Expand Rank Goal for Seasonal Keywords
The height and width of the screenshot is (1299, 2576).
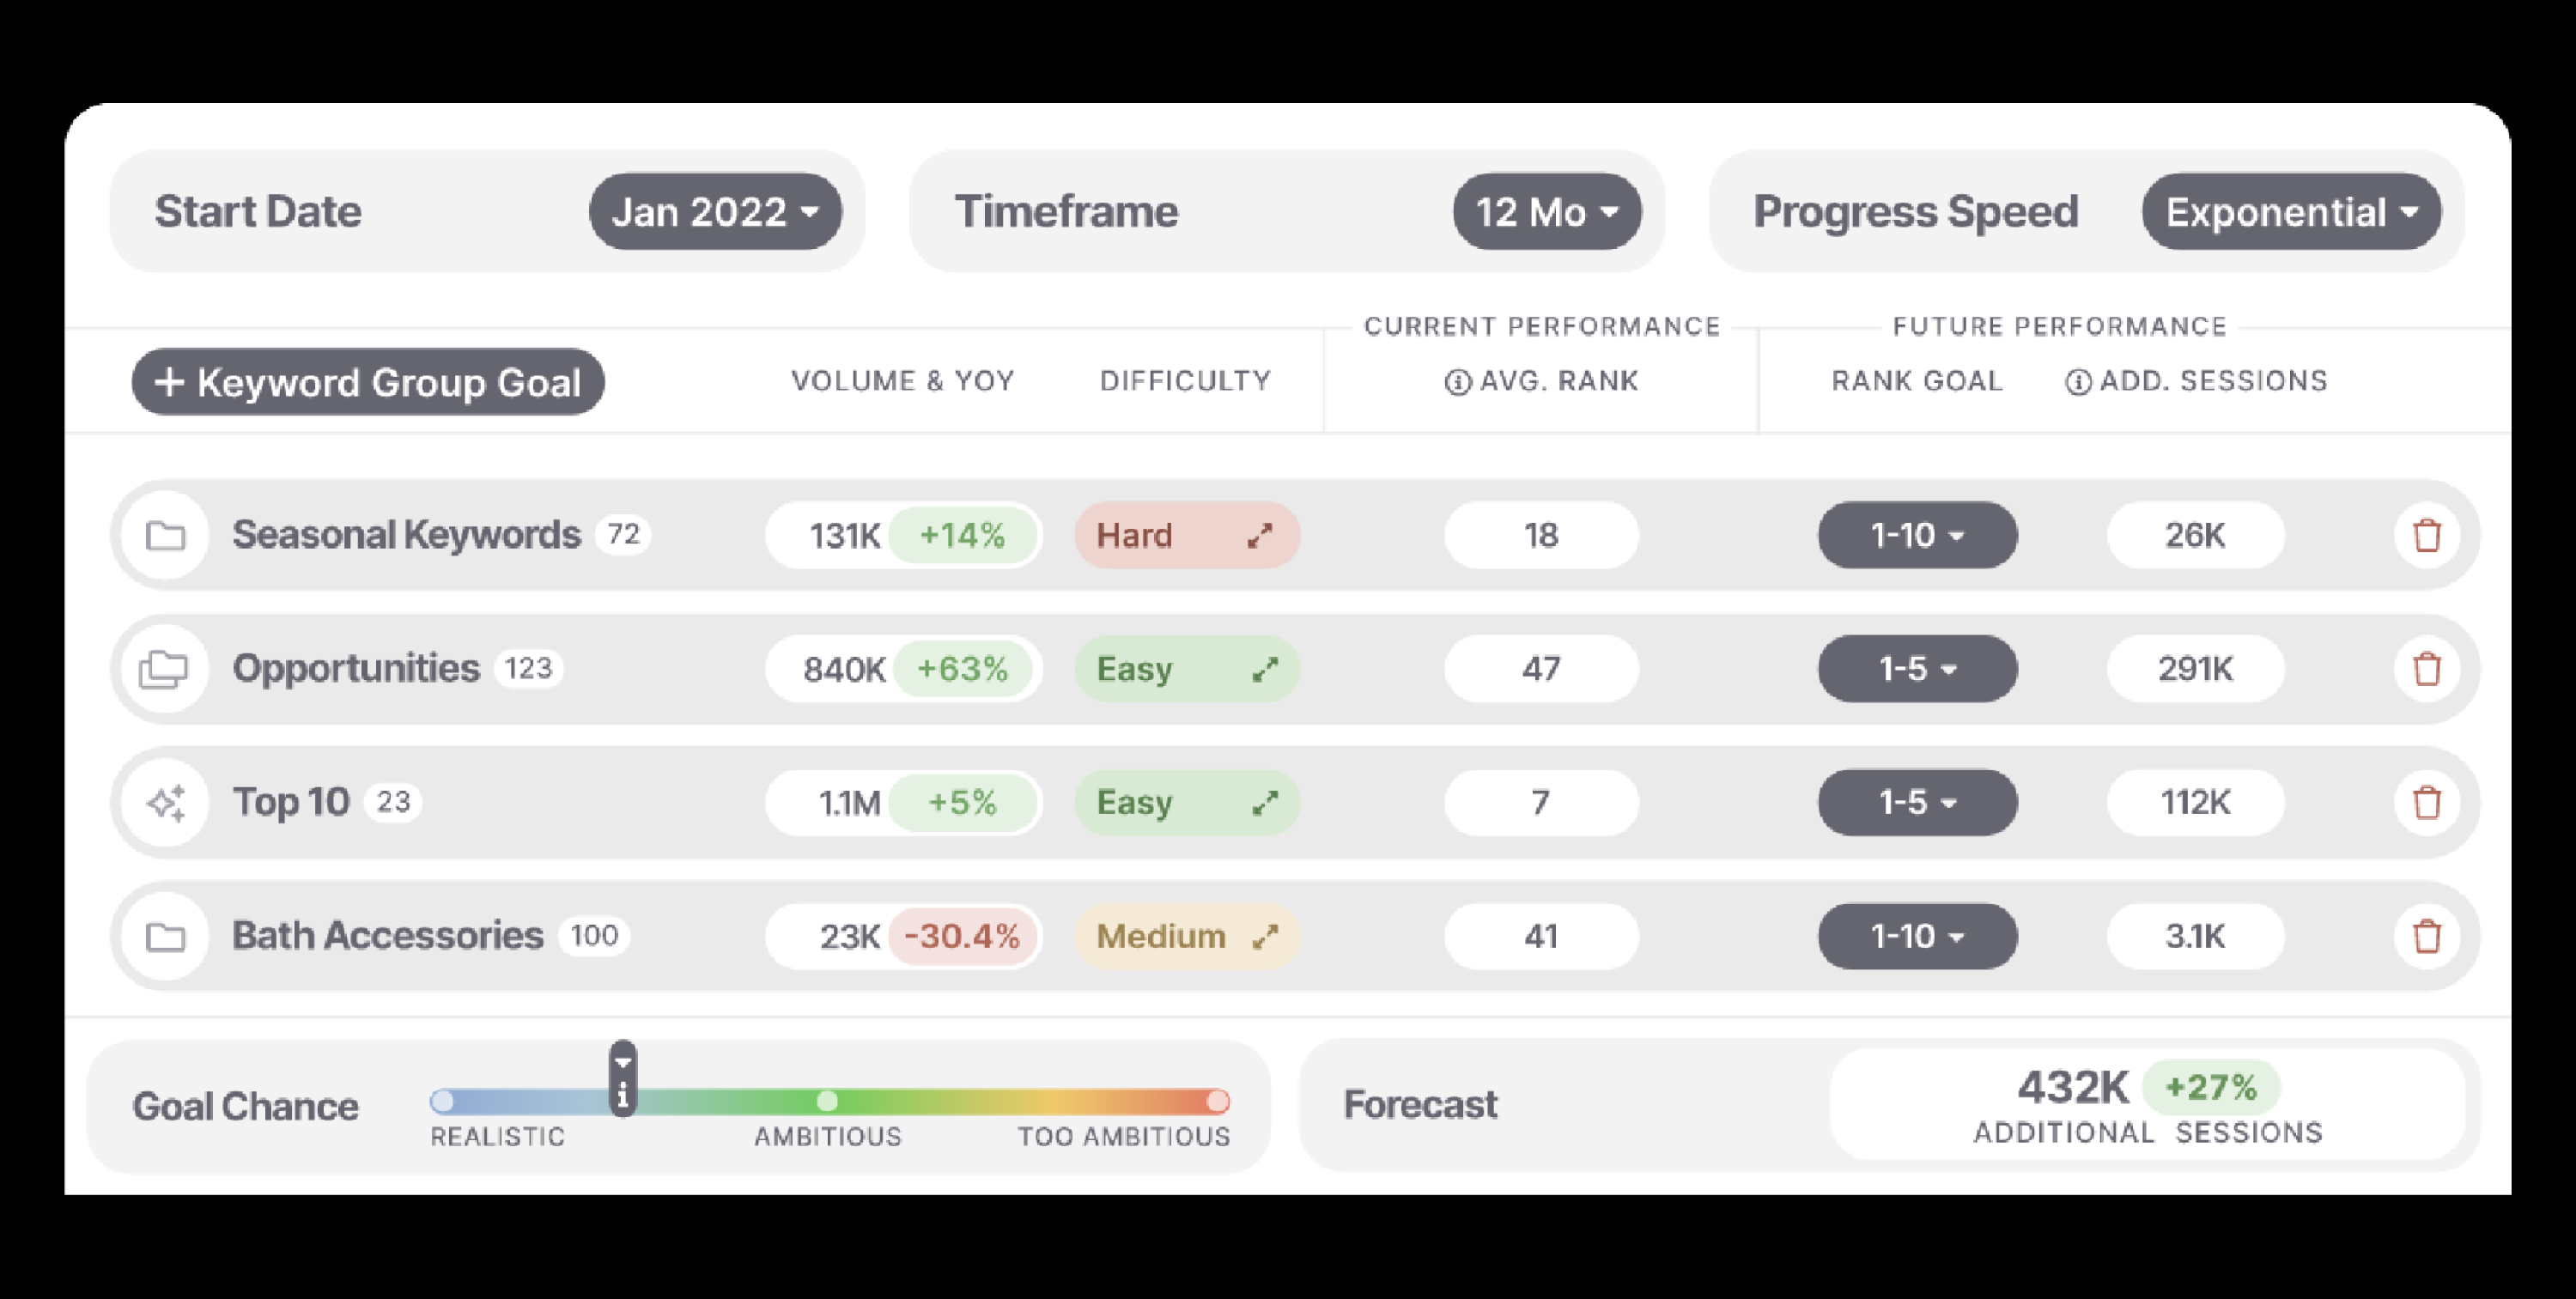pos(1920,533)
